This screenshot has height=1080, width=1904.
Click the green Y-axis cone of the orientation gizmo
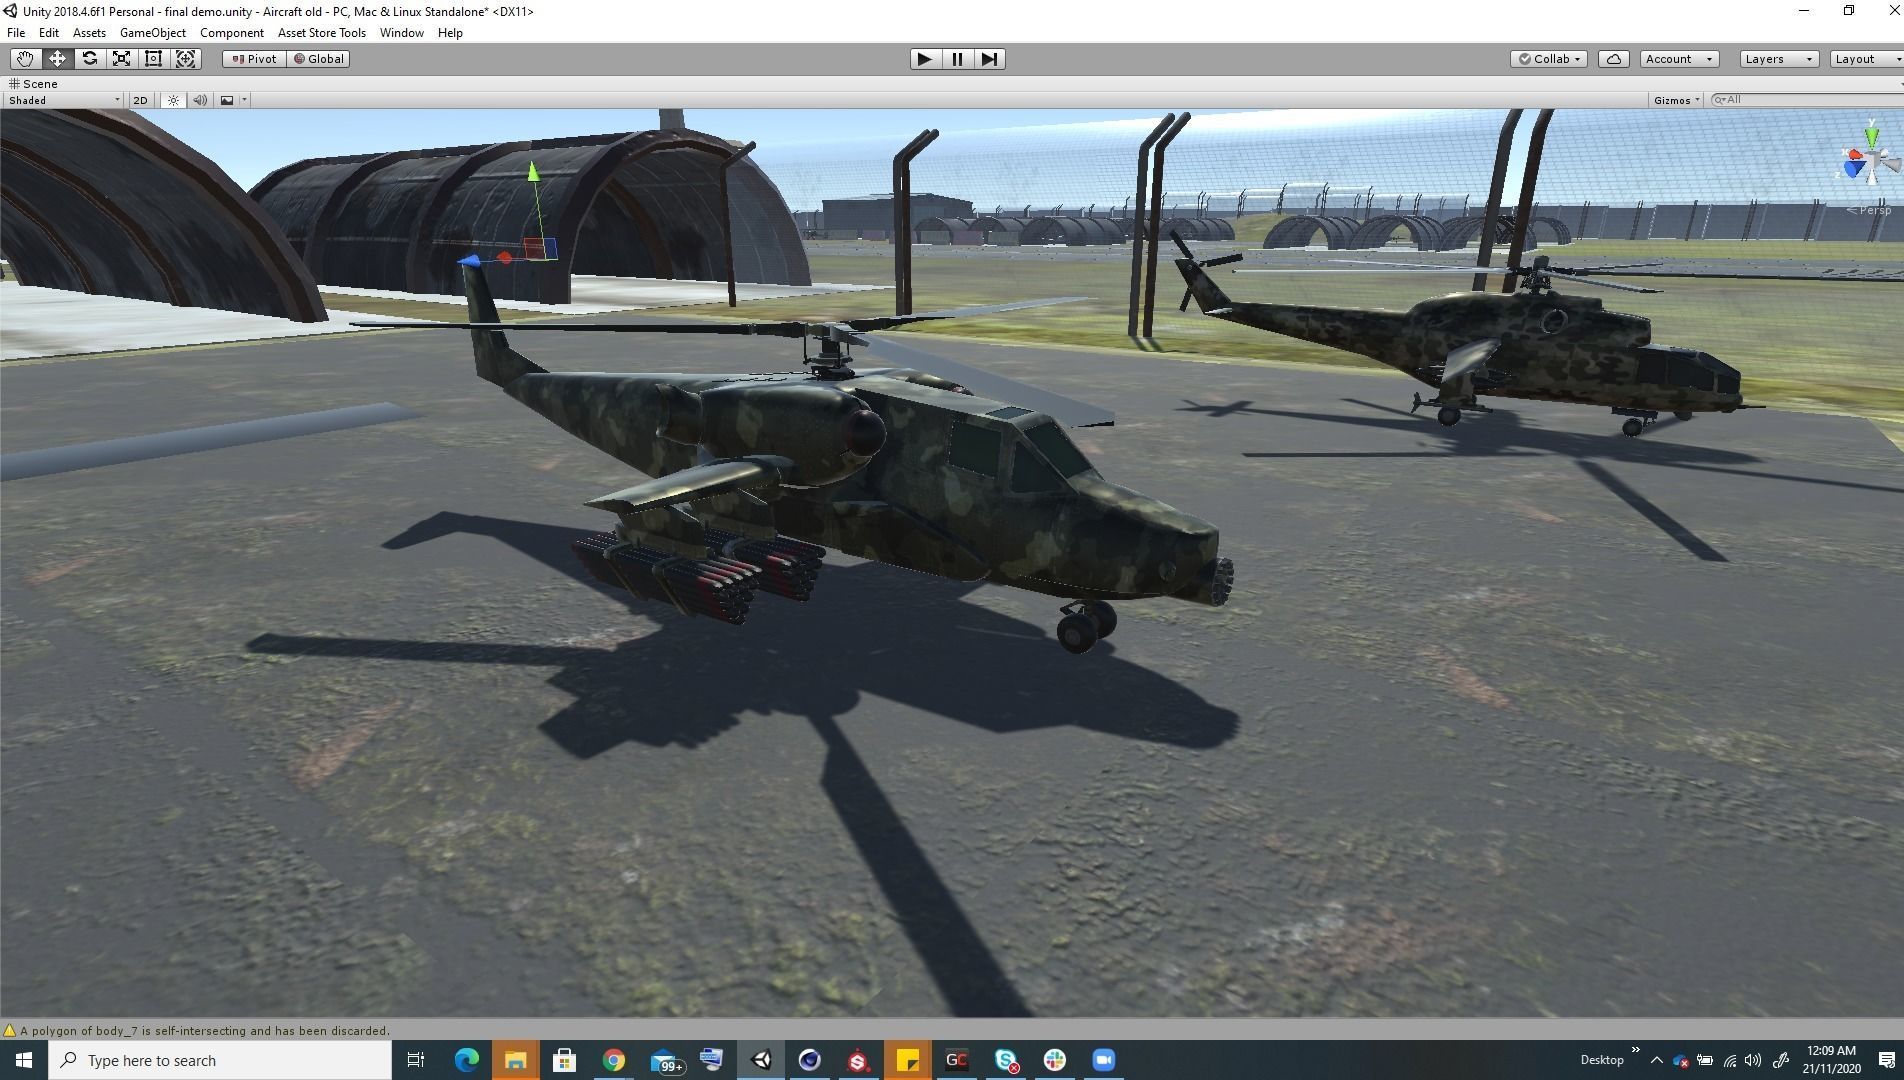click(1871, 135)
